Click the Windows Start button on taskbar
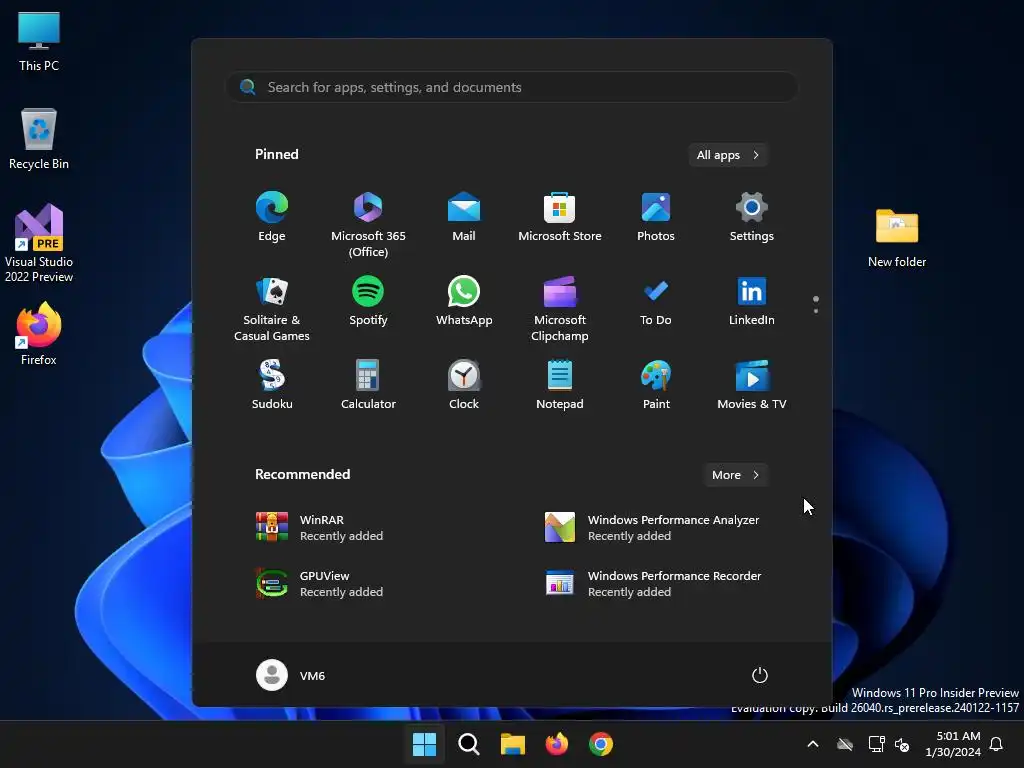The height and width of the screenshot is (768, 1024). [x=424, y=744]
